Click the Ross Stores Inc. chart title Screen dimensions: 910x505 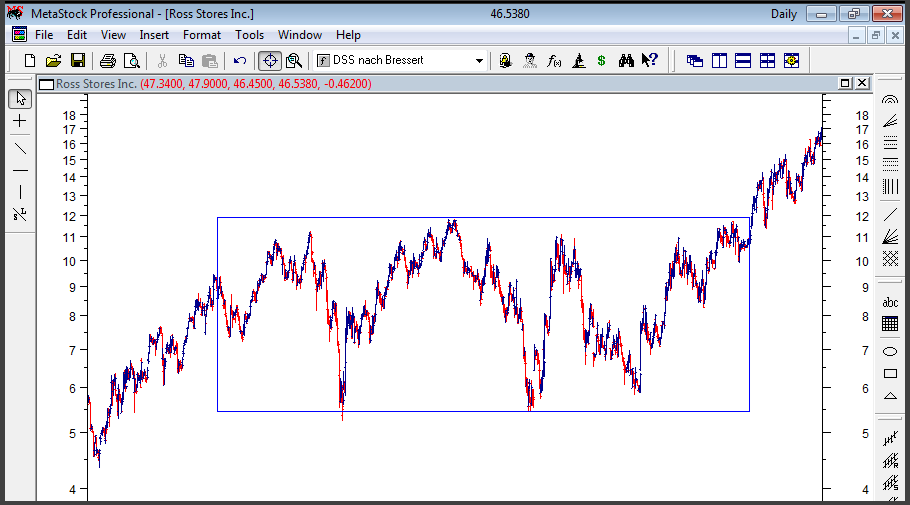(x=96, y=84)
